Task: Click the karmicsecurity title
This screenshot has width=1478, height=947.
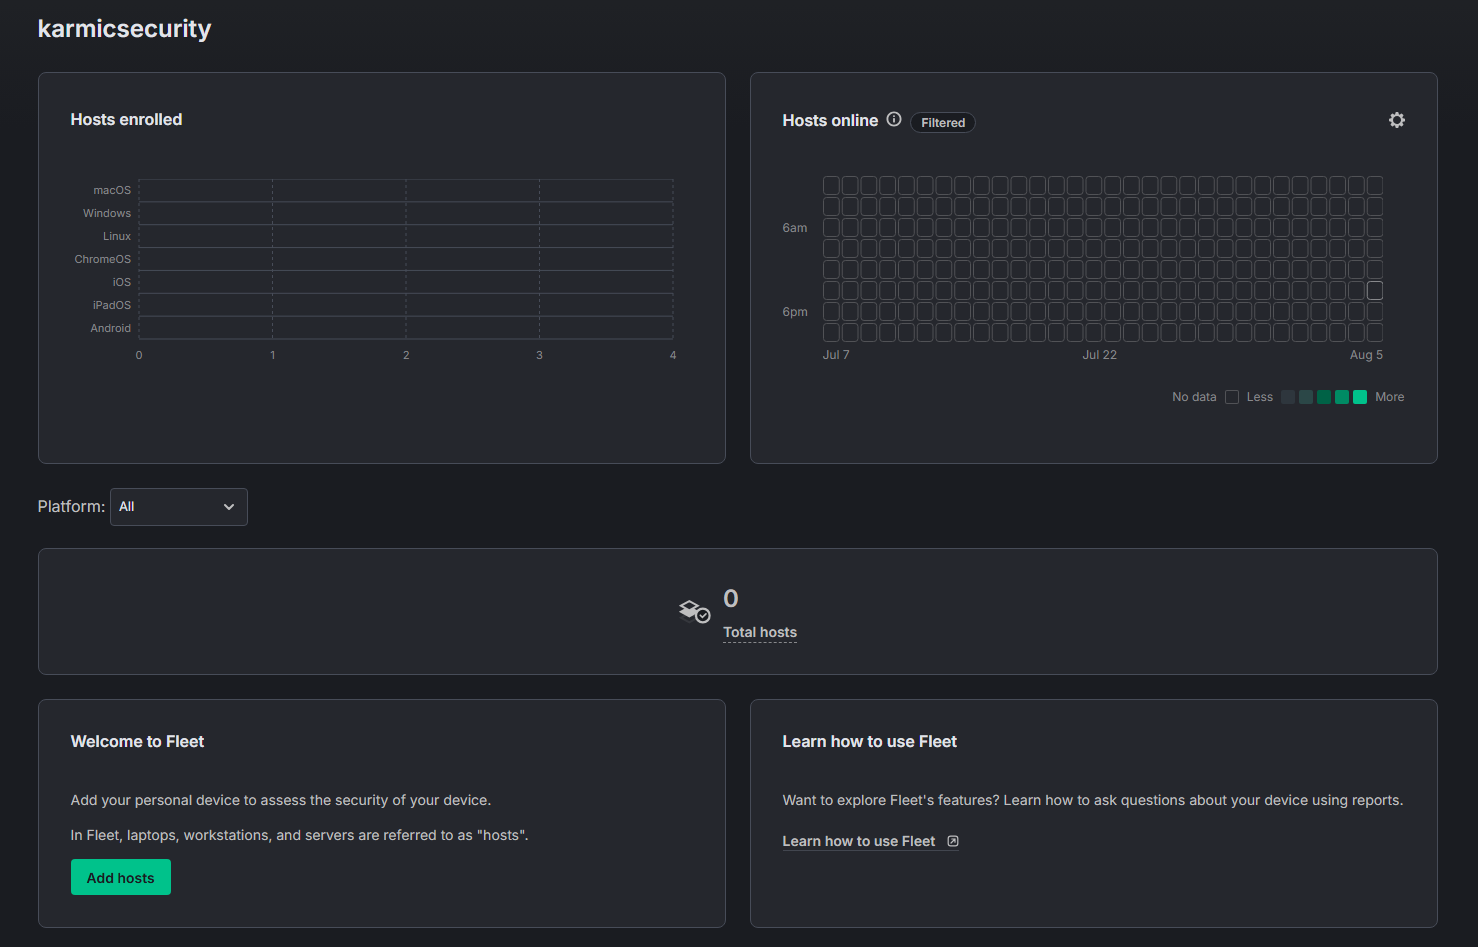Action: point(124,28)
